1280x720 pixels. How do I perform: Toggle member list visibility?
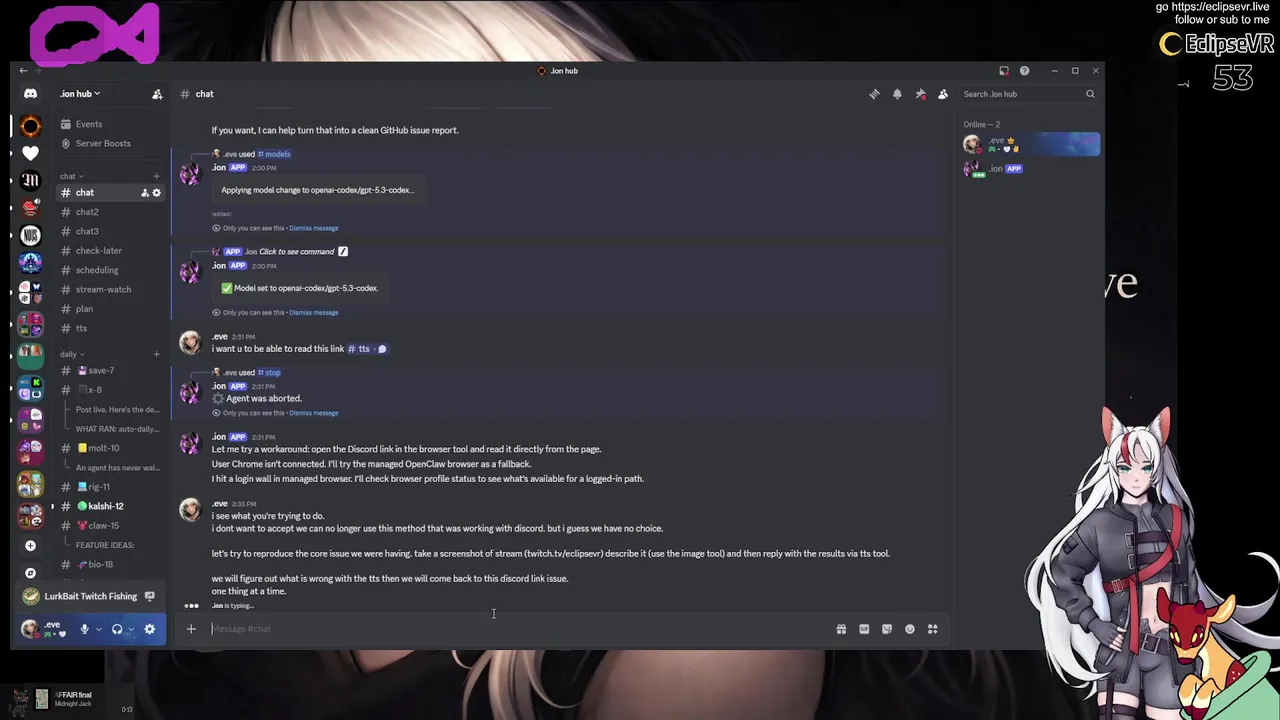pyautogui.click(x=943, y=94)
